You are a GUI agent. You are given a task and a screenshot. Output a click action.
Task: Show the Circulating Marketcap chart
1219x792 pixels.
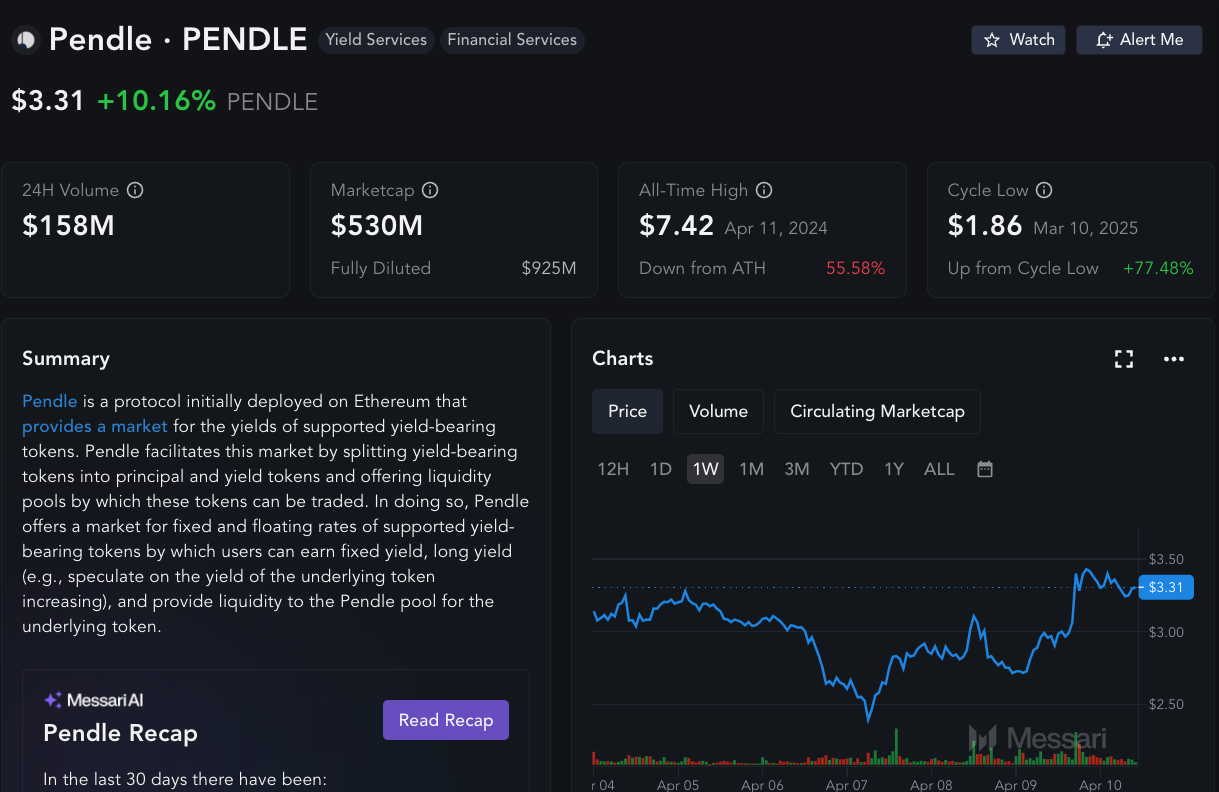(x=877, y=411)
